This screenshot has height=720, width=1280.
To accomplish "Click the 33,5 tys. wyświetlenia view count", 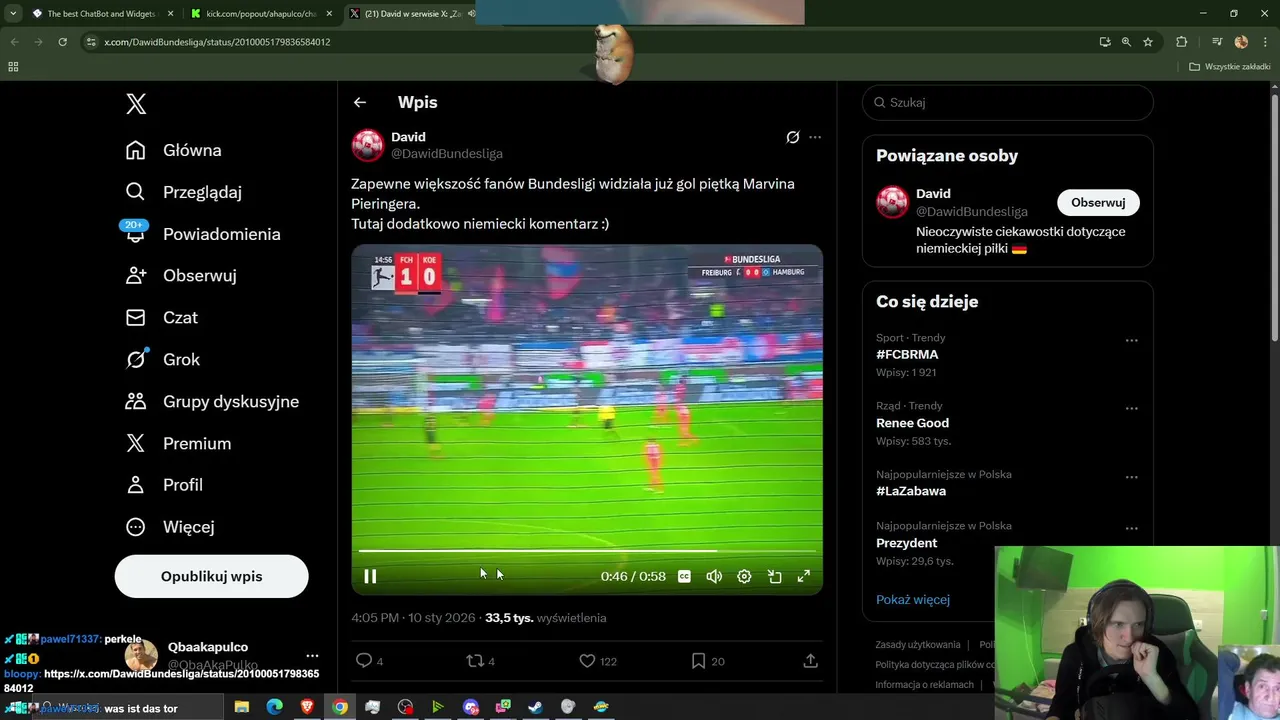I will pyautogui.click(x=545, y=618).
